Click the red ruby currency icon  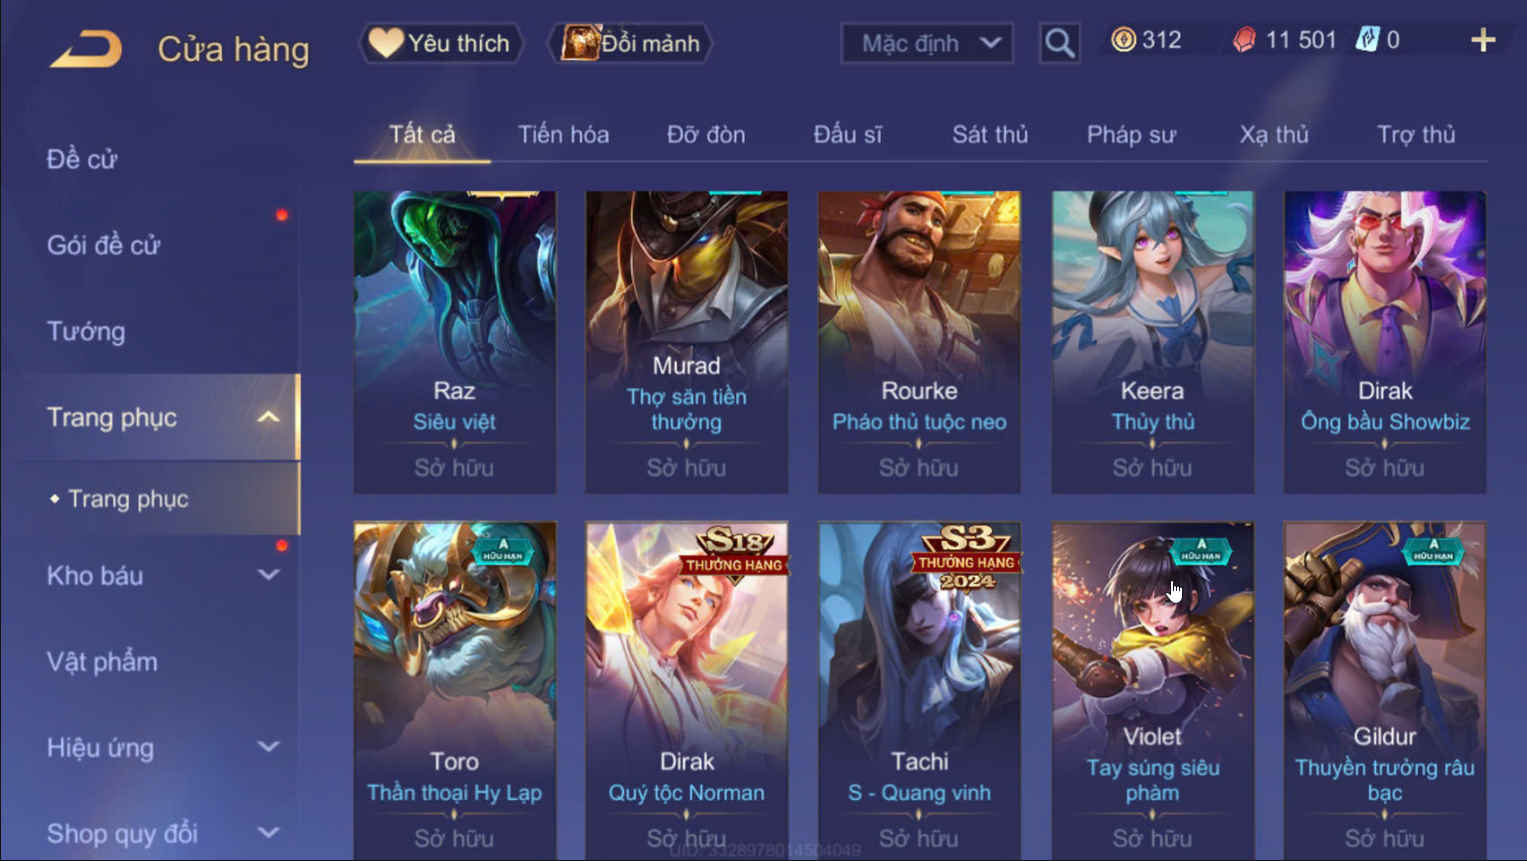1244,40
